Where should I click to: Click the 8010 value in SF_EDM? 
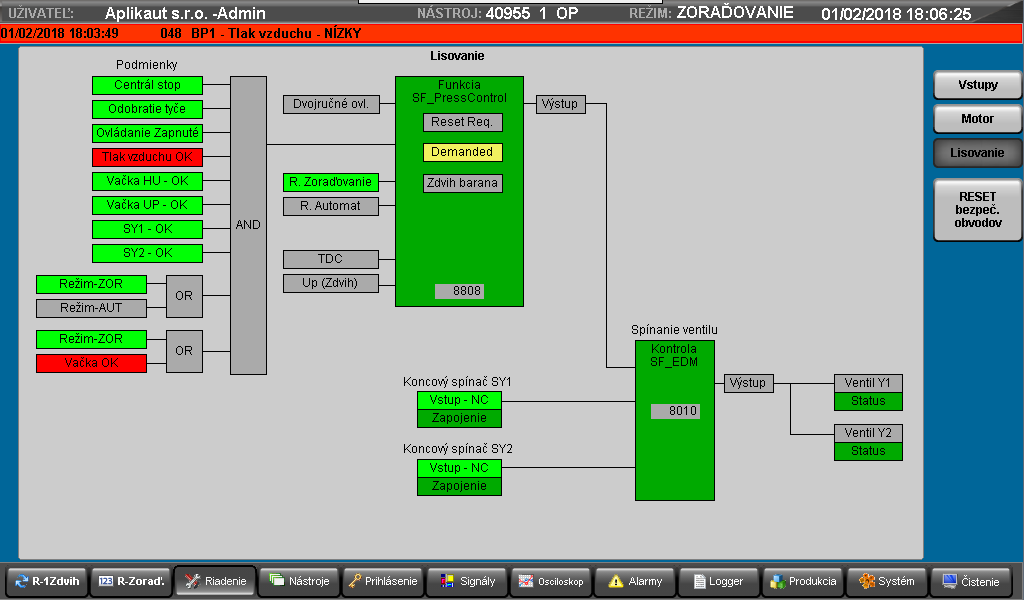675,411
